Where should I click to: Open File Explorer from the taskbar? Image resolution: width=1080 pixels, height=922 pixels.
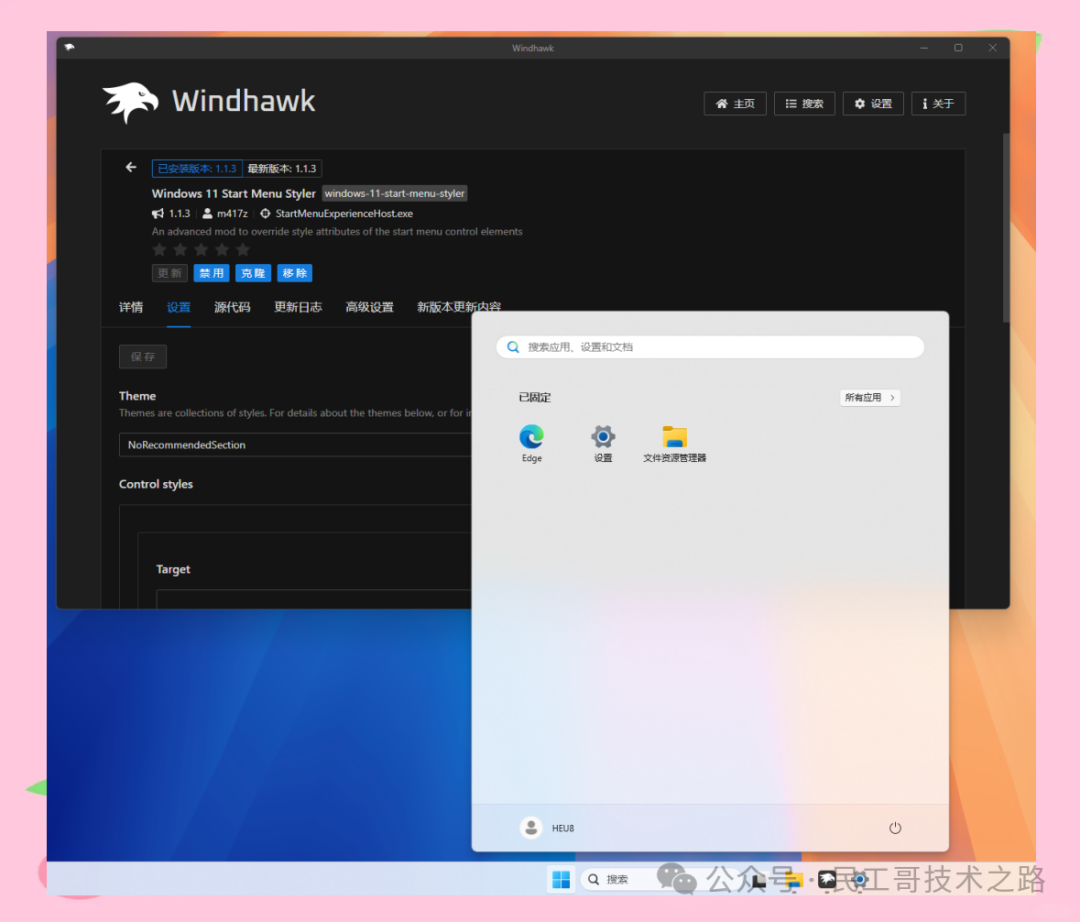[792, 879]
